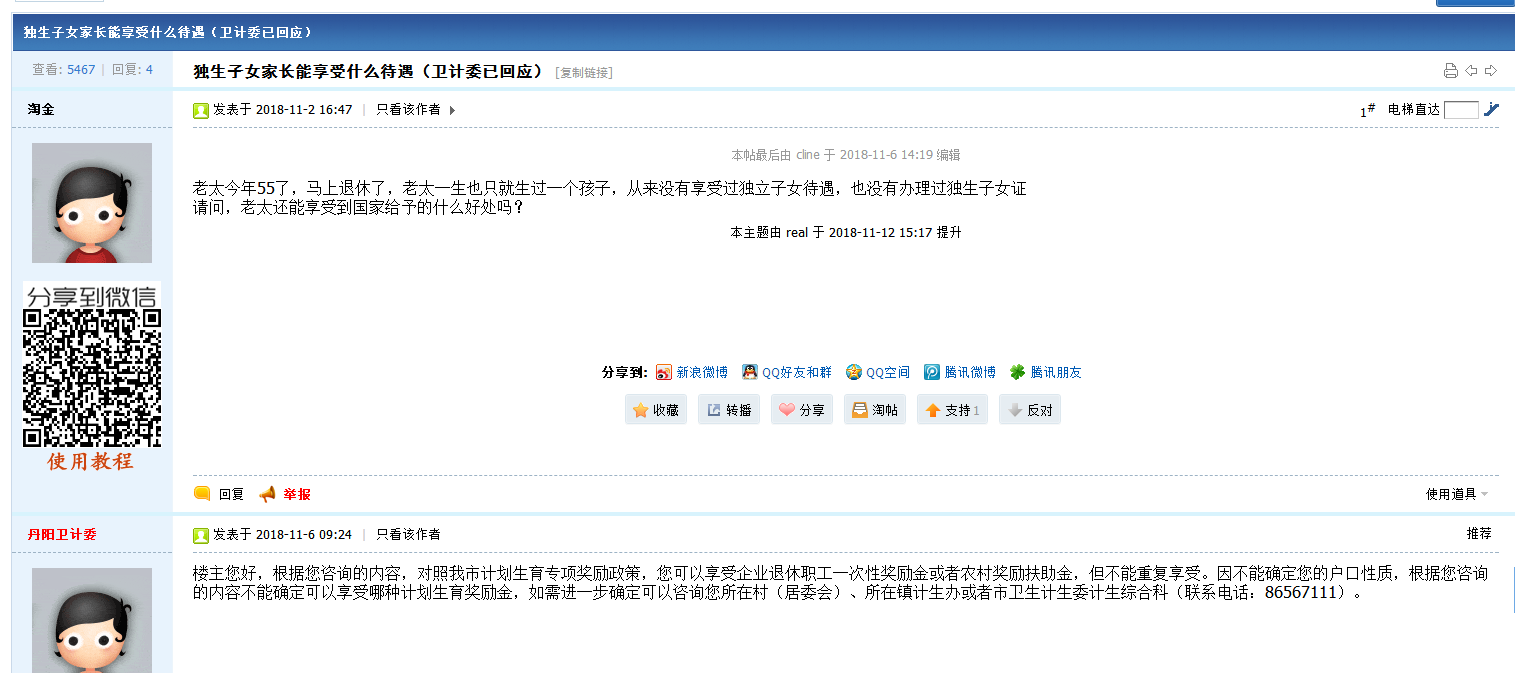Screen dimensions: 1515x673
Task: Click user real in the 提升 notice
Action: (x=797, y=232)
